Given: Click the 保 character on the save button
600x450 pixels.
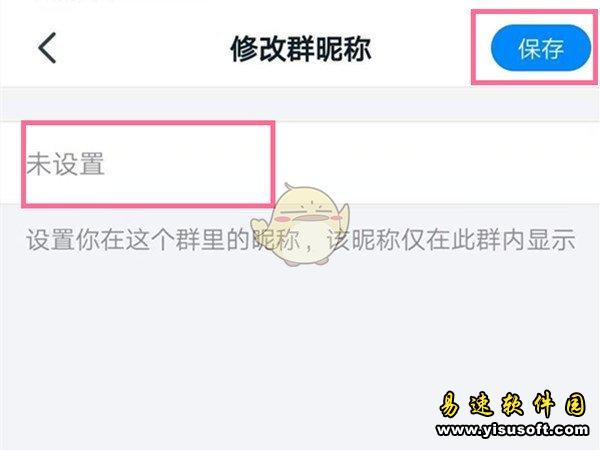Looking at the screenshot, I should click(529, 49).
